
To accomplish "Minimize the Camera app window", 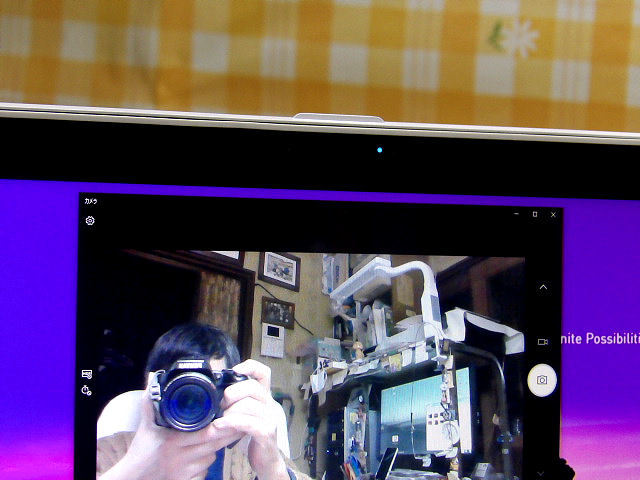I will pyautogui.click(x=516, y=214).
